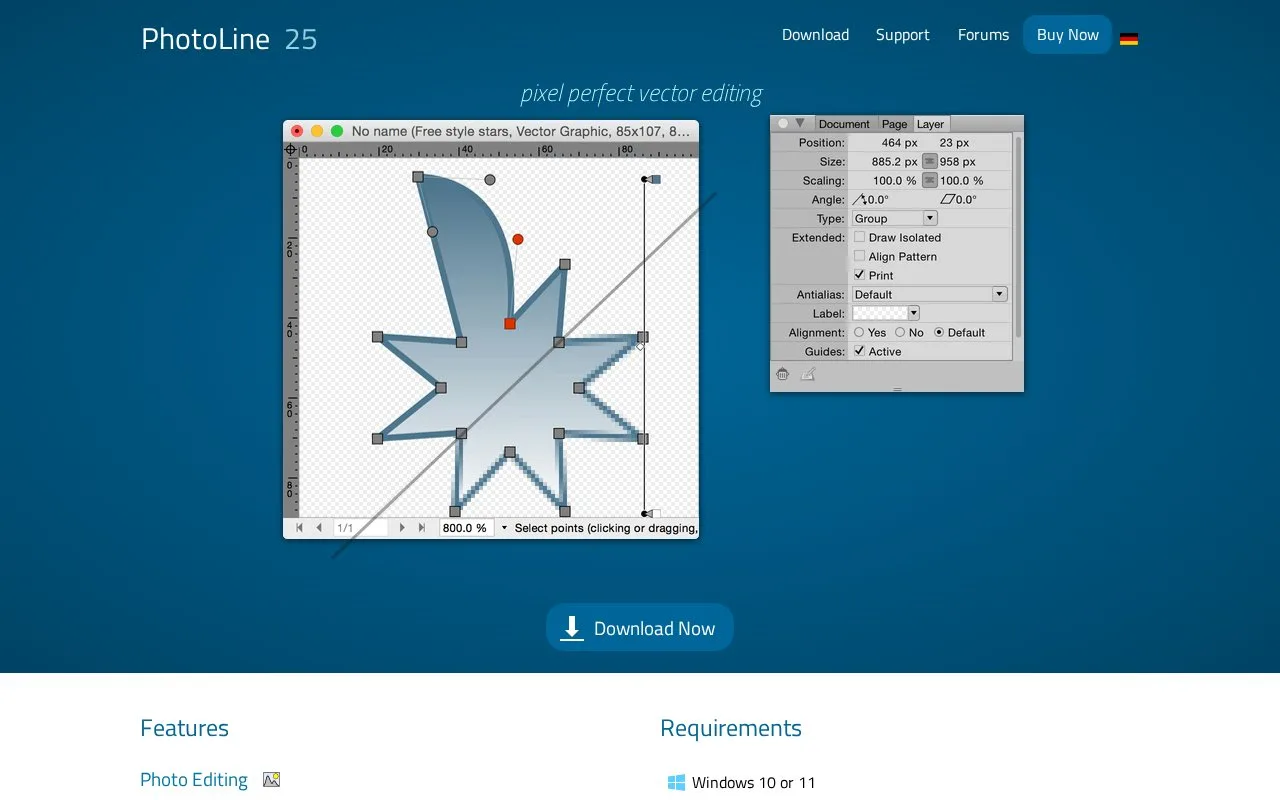Click the rotation angle icon
Viewport: 1280px width, 800px height.
[858, 199]
